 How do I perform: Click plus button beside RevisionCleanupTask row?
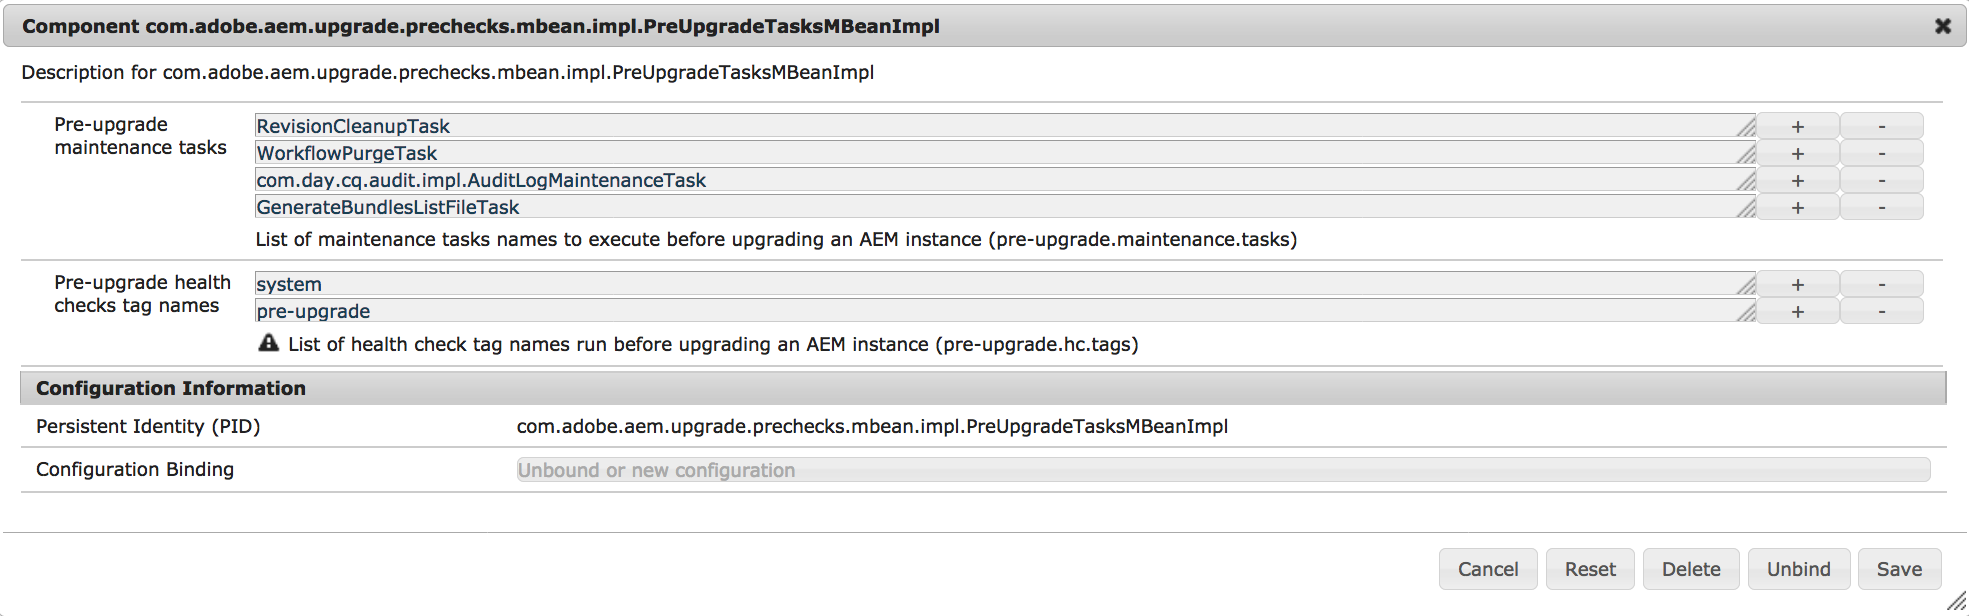[1797, 126]
